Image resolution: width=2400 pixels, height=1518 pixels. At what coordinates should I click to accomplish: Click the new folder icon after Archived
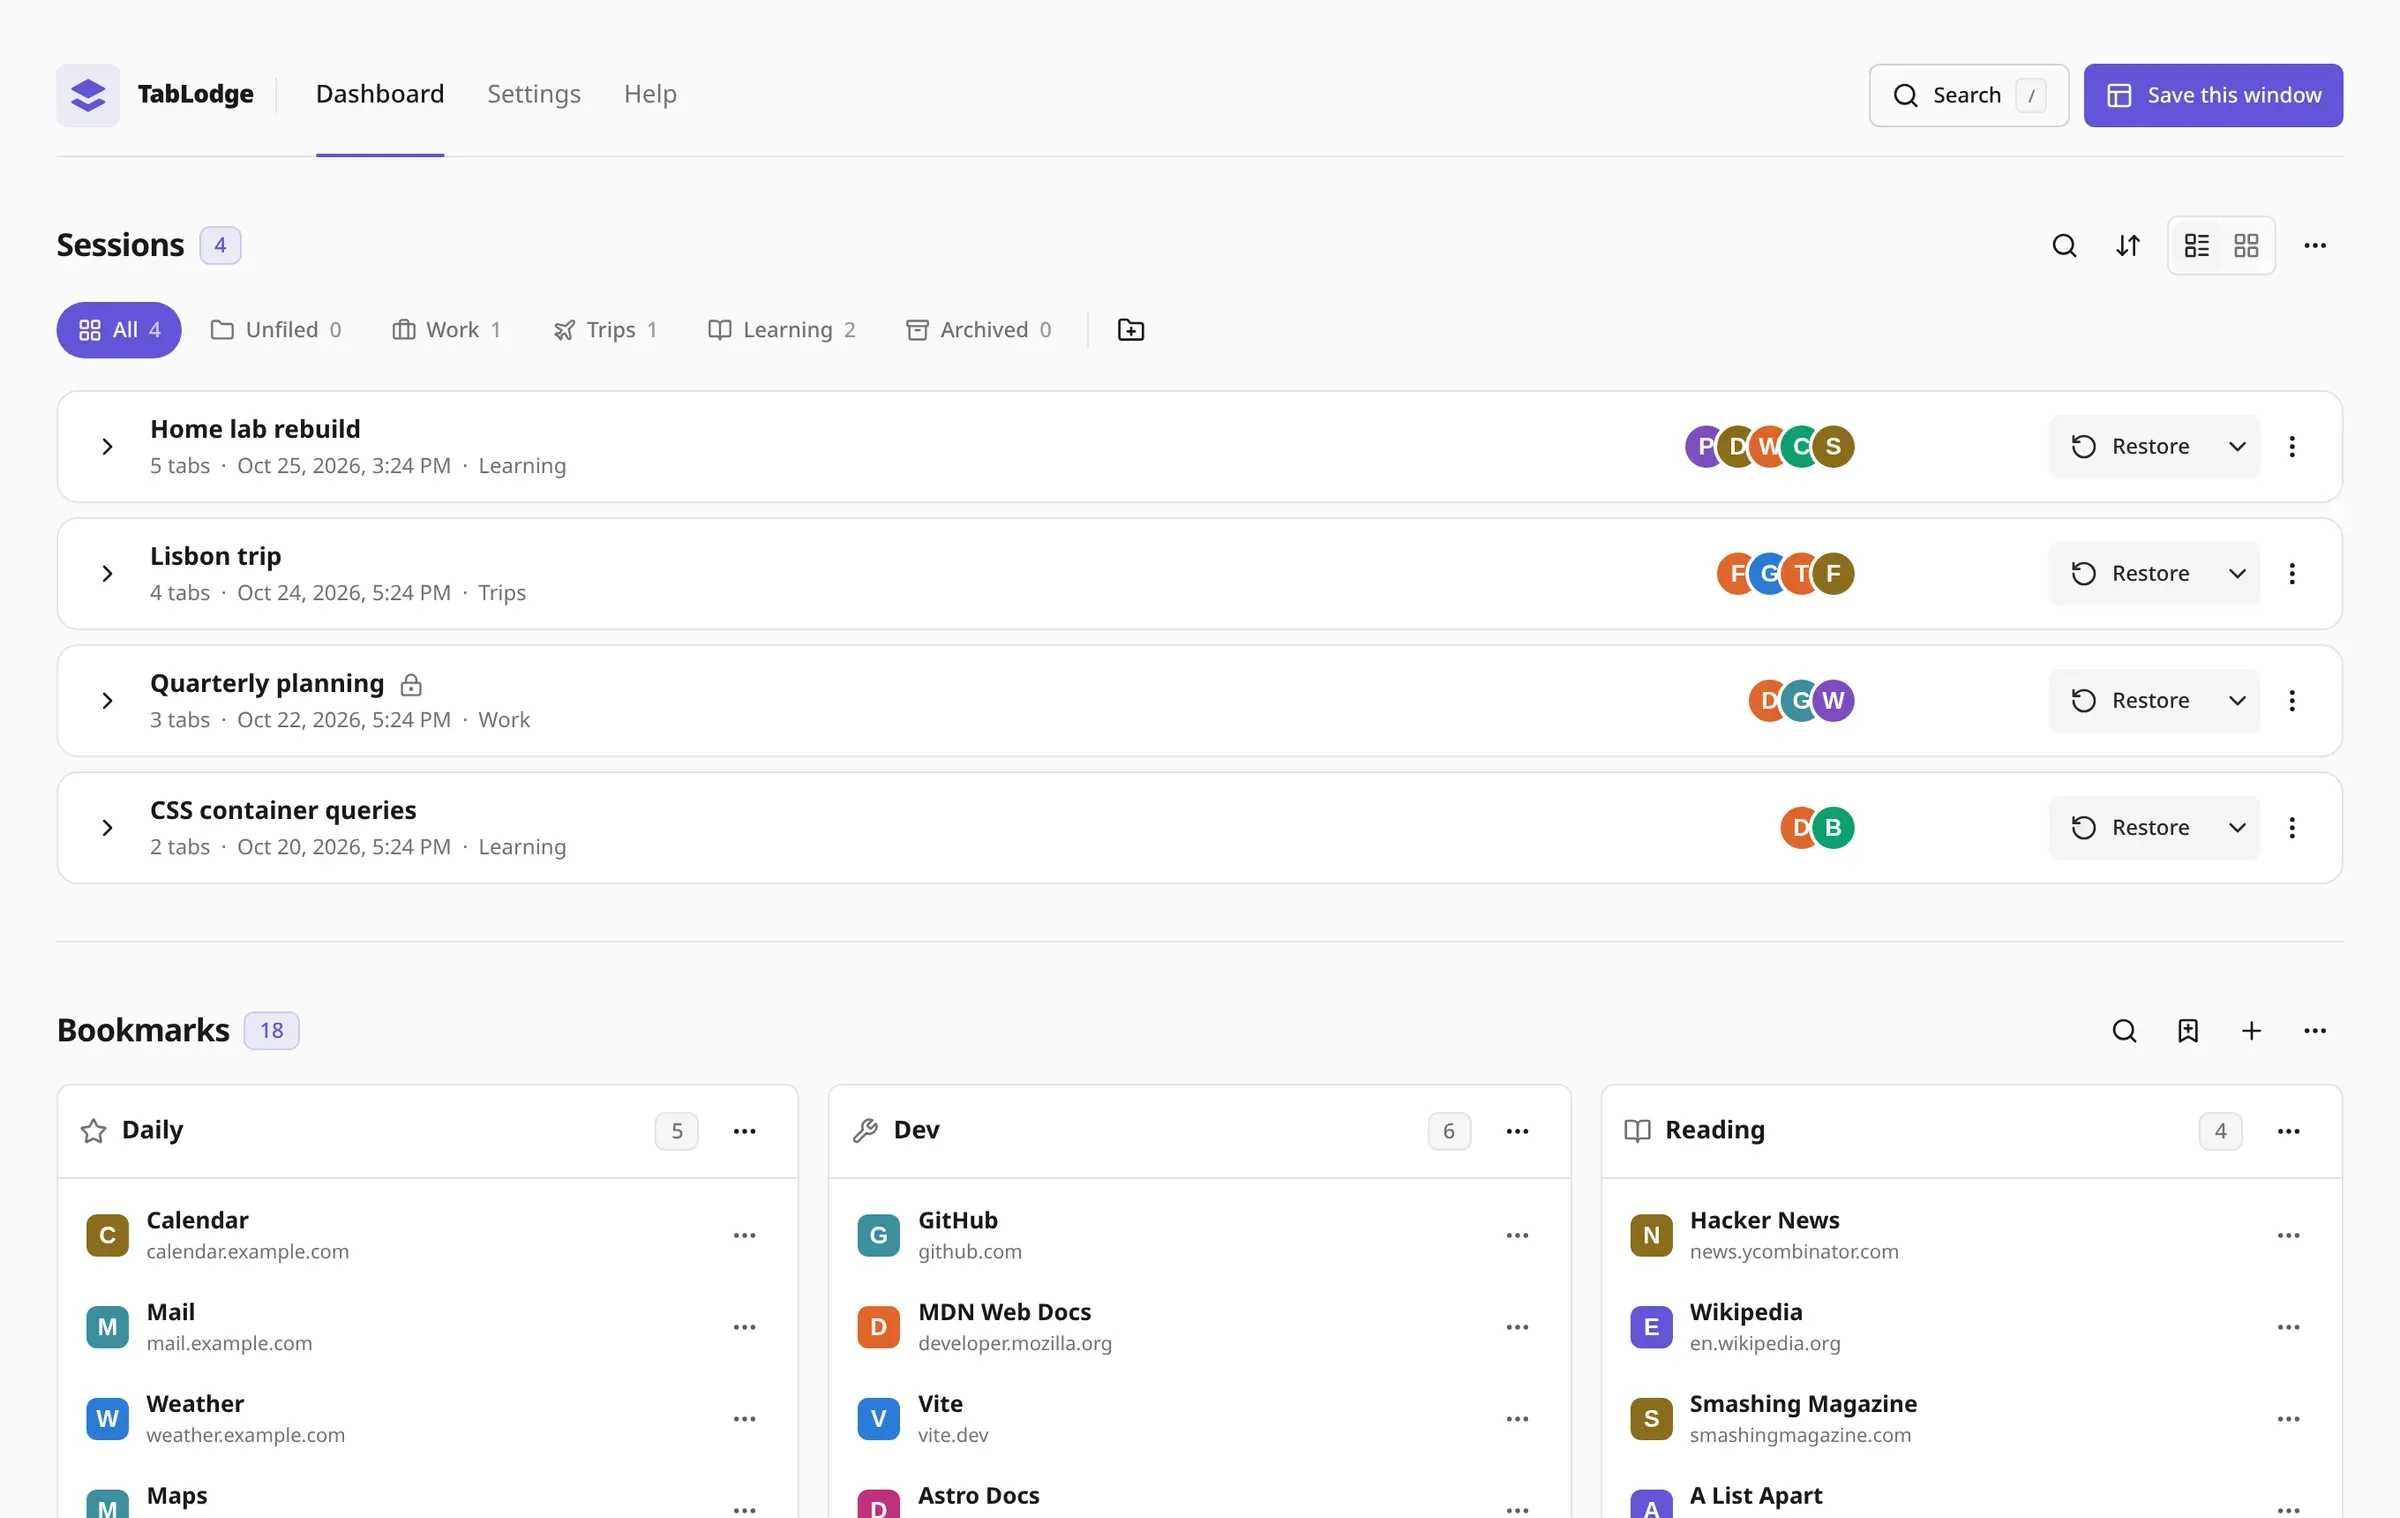coord(1131,330)
